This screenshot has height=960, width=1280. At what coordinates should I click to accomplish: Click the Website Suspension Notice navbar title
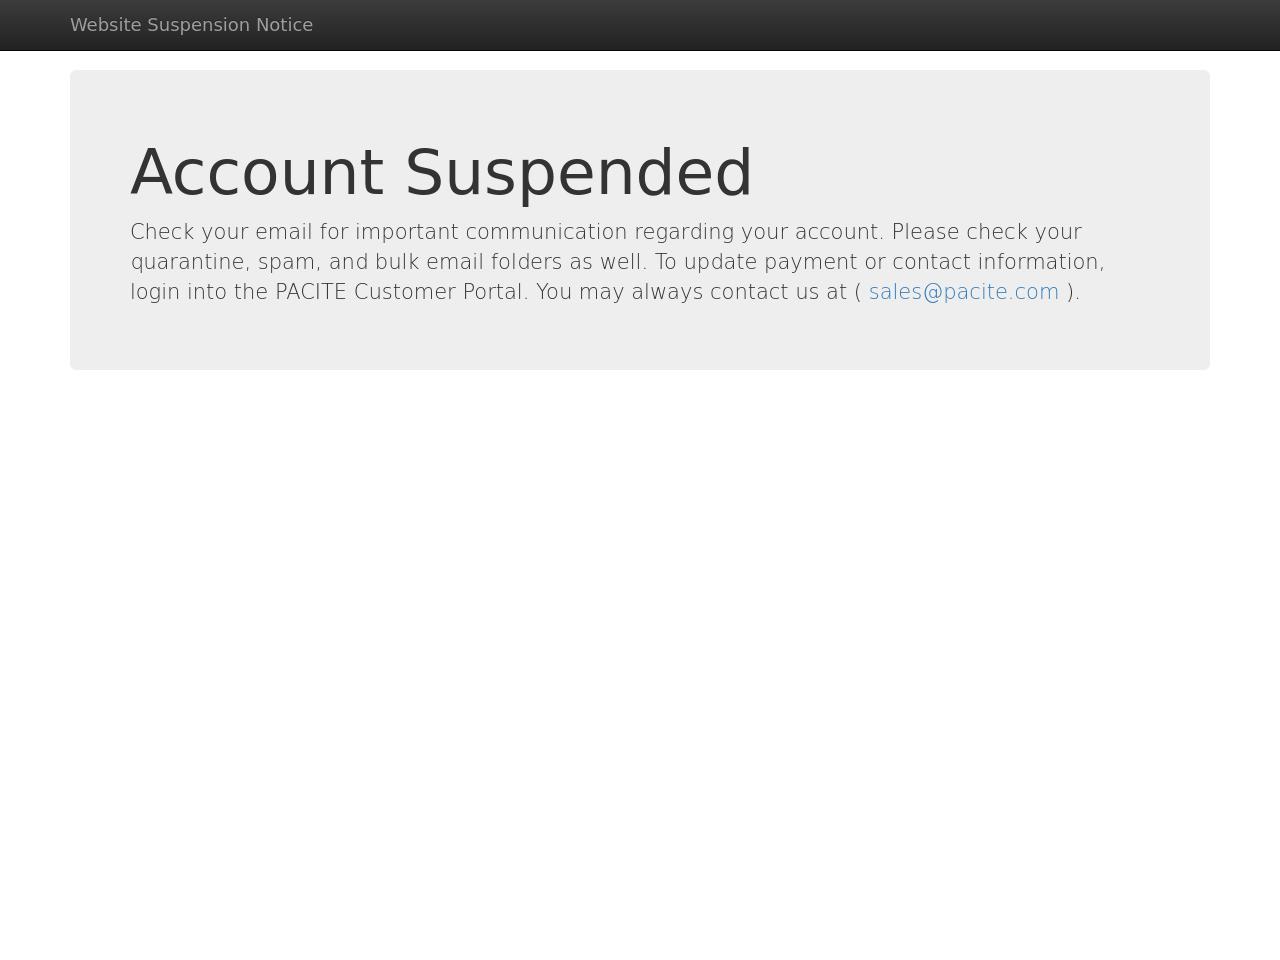[191, 25]
